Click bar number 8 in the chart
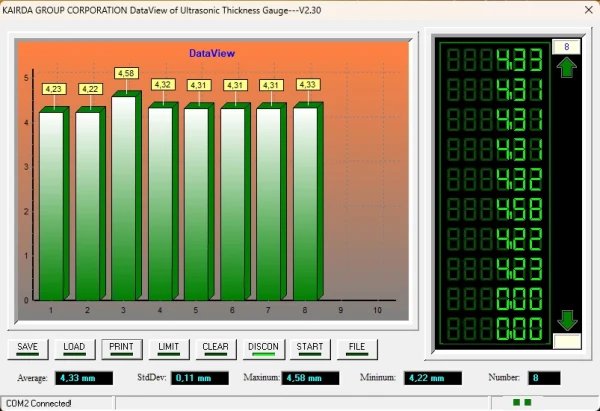The width and height of the screenshot is (600, 411). (308, 201)
